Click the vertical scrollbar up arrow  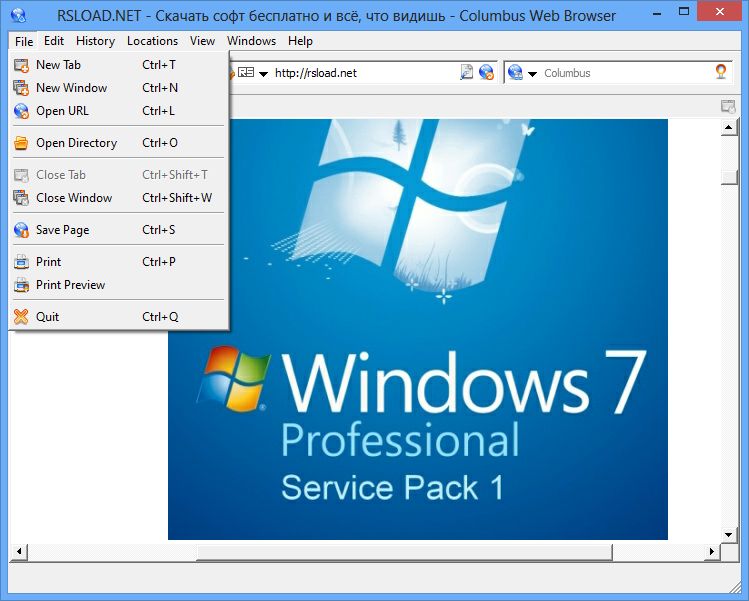tap(728, 128)
